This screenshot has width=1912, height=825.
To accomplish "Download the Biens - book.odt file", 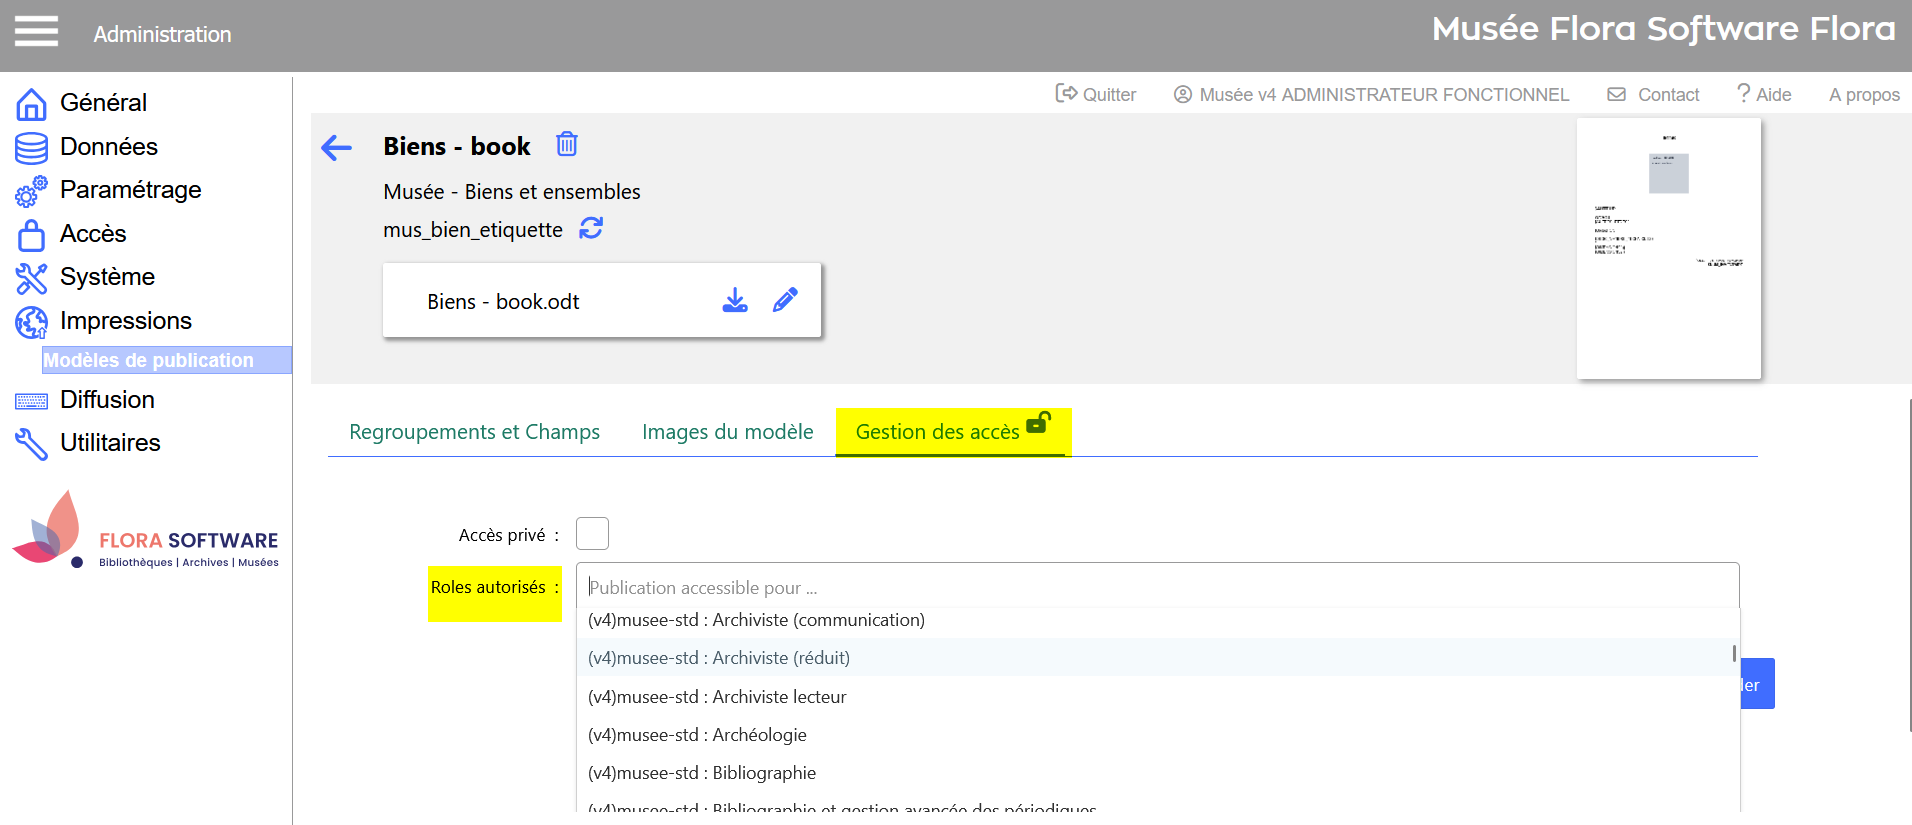I will [x=735, y=300].
